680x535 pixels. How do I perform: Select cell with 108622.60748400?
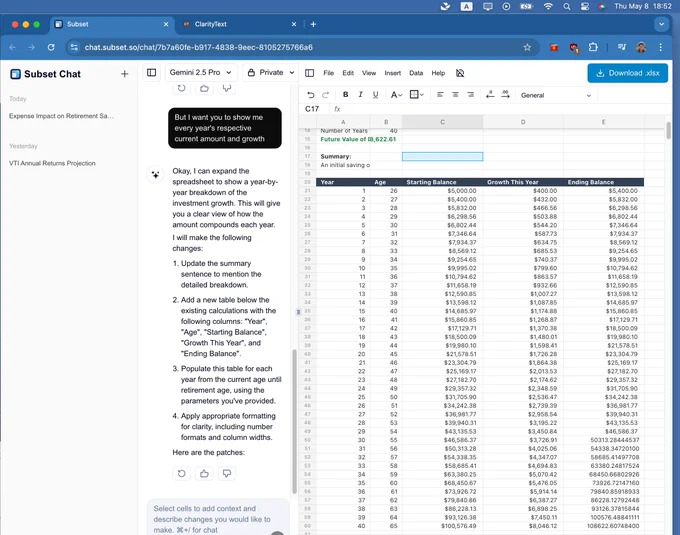click(603, 526)
